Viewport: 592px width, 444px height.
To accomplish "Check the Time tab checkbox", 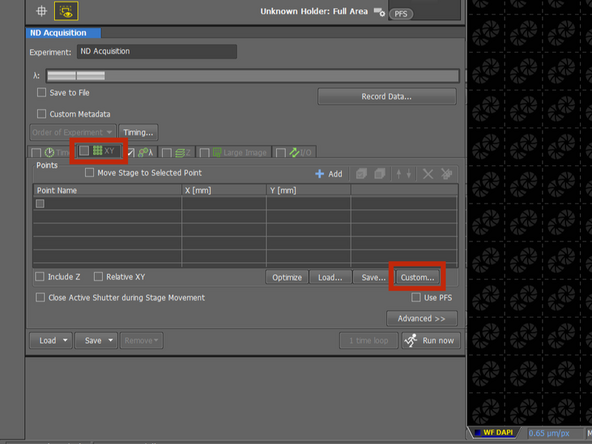I will 36,153.
